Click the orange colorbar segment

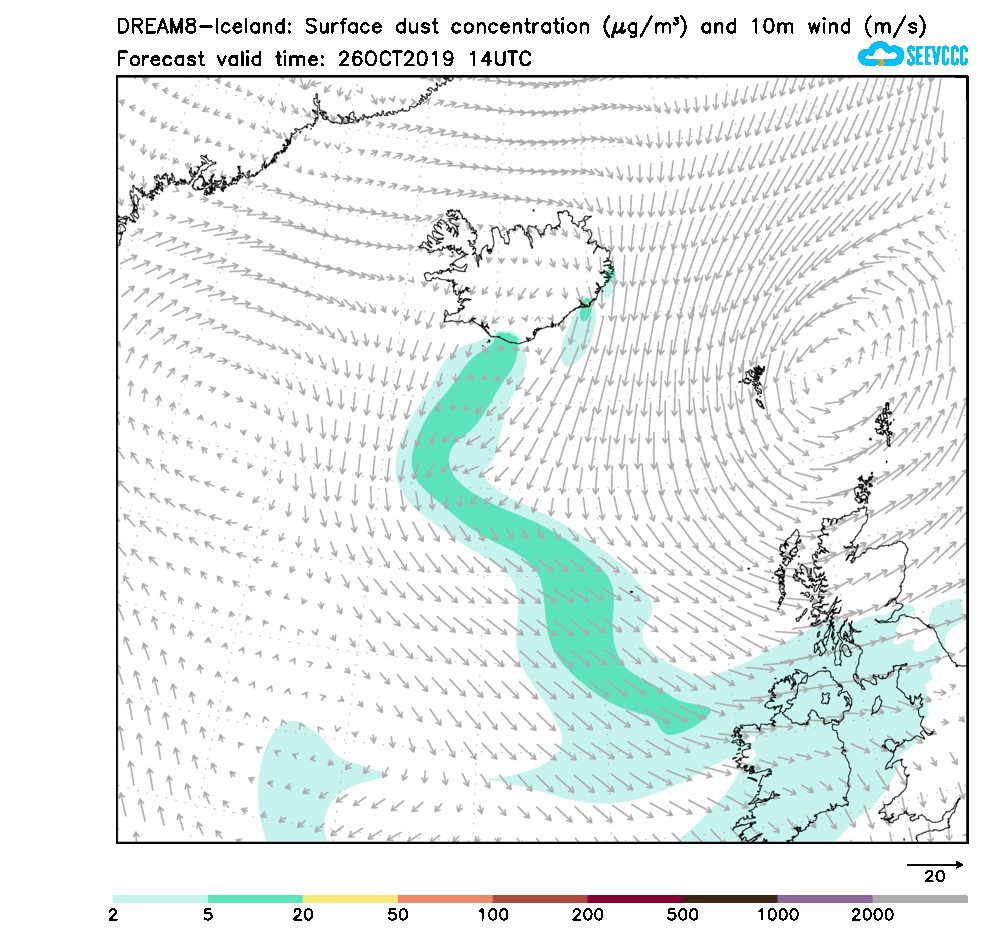(445, 899)
